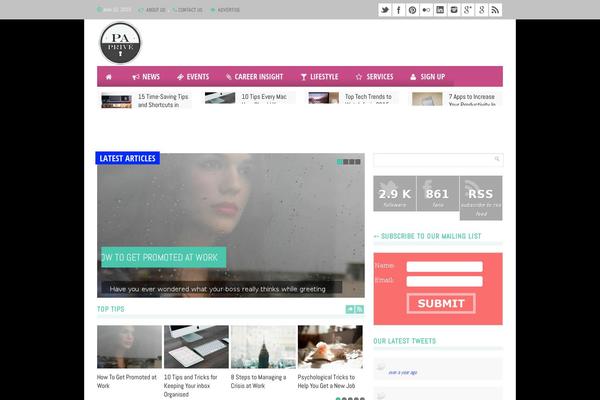Open the How To Get Promoted At Work slide title
Image resolution: width=600 pixels, height=400 pixels.
pos(163,257)
